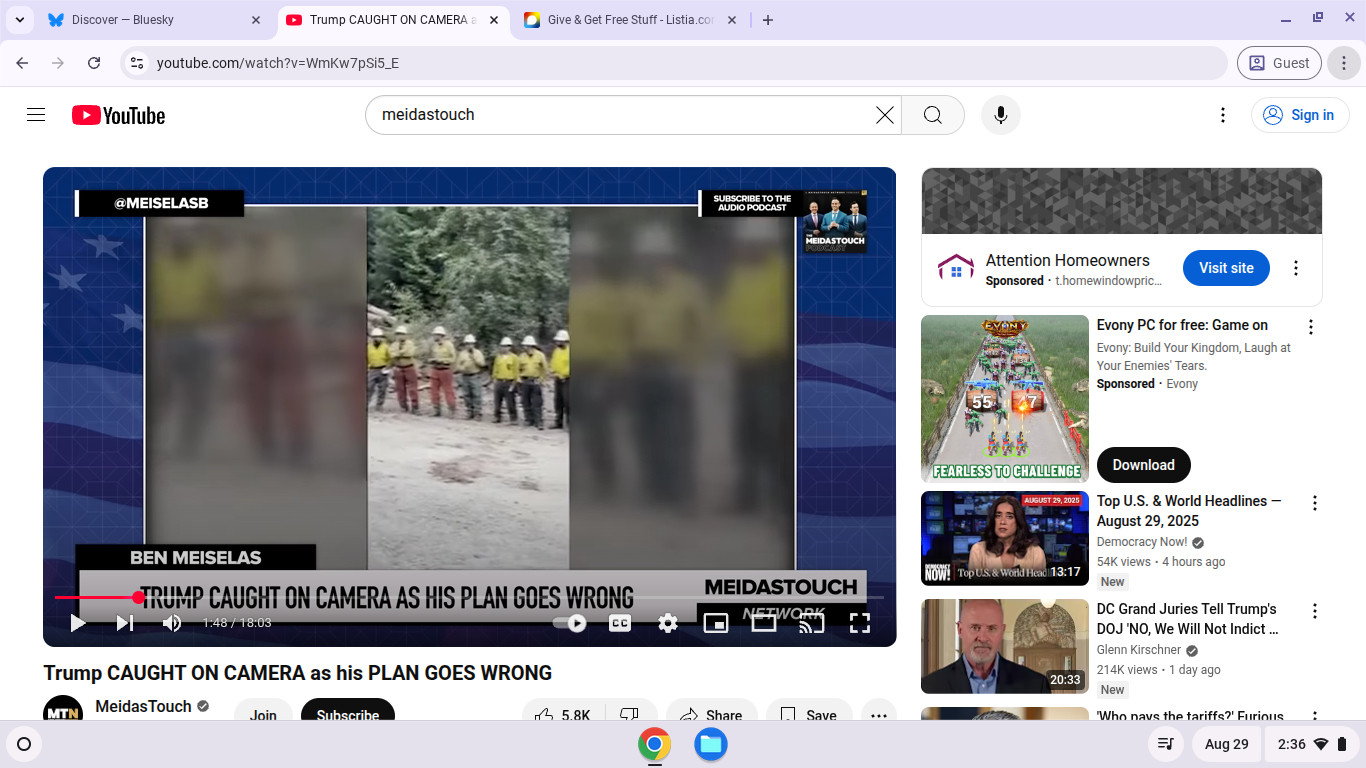Cast video to a TV

click(812, 623)
